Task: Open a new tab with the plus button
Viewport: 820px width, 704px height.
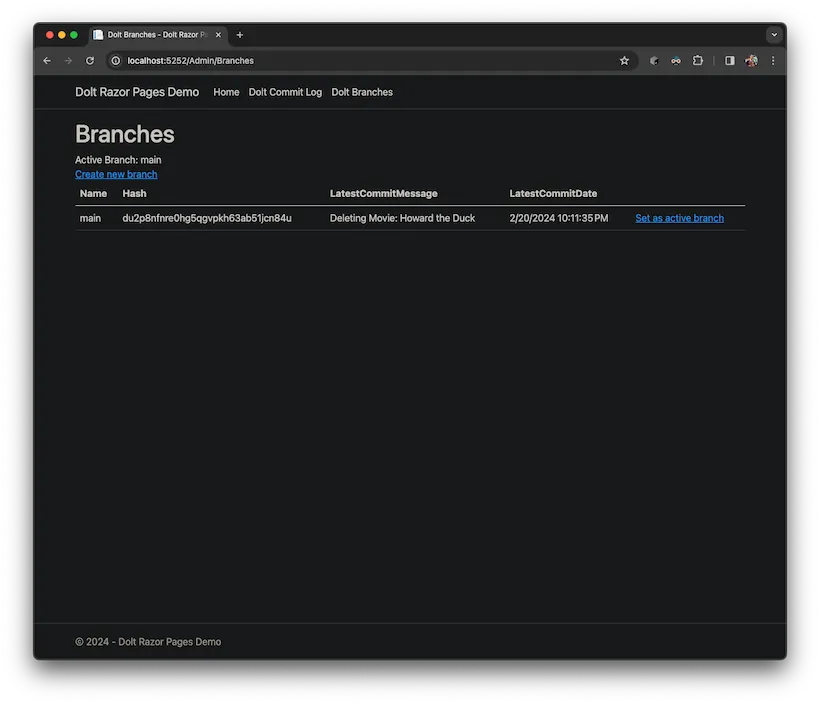Action: pos(239,34)
